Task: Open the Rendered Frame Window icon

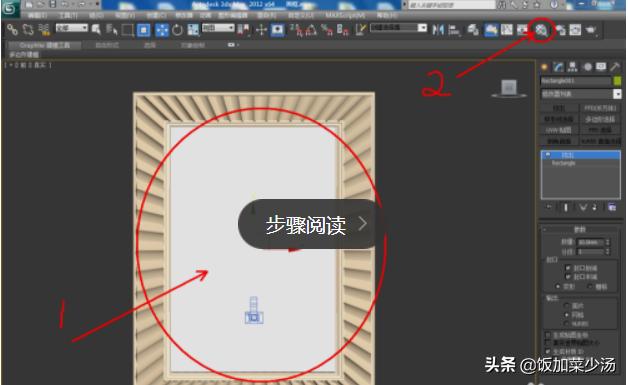Action: pyautogui.click(x=576, y=30)
